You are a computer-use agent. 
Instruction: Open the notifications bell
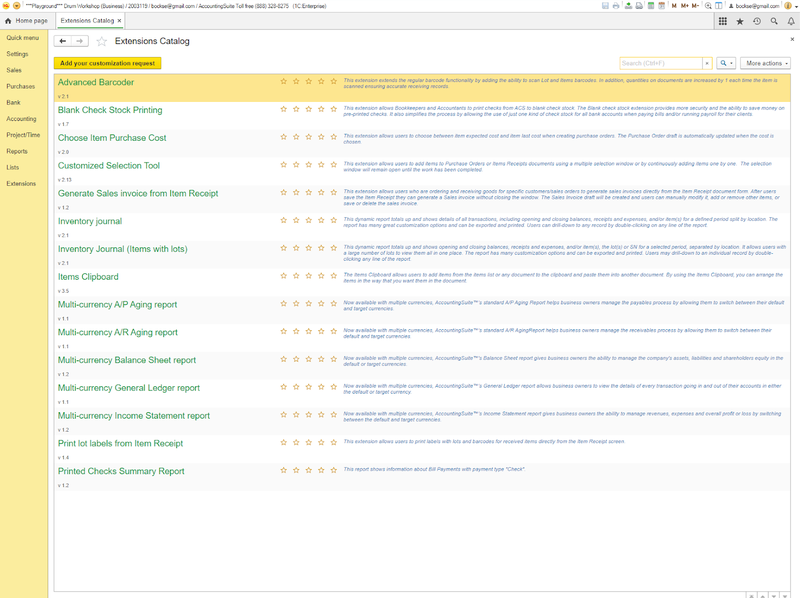(x=791, y=21)
